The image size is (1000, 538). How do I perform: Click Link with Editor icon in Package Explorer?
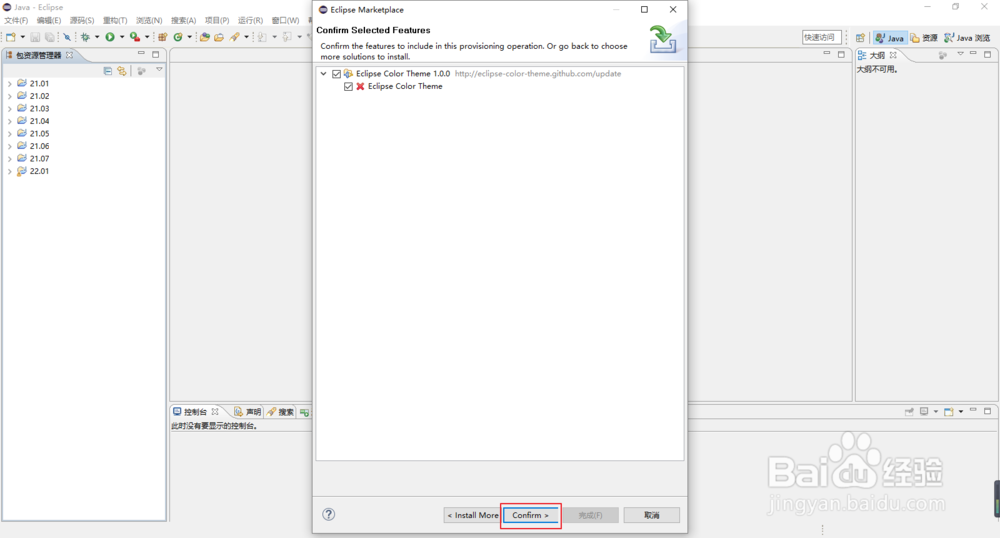point(122,71)
